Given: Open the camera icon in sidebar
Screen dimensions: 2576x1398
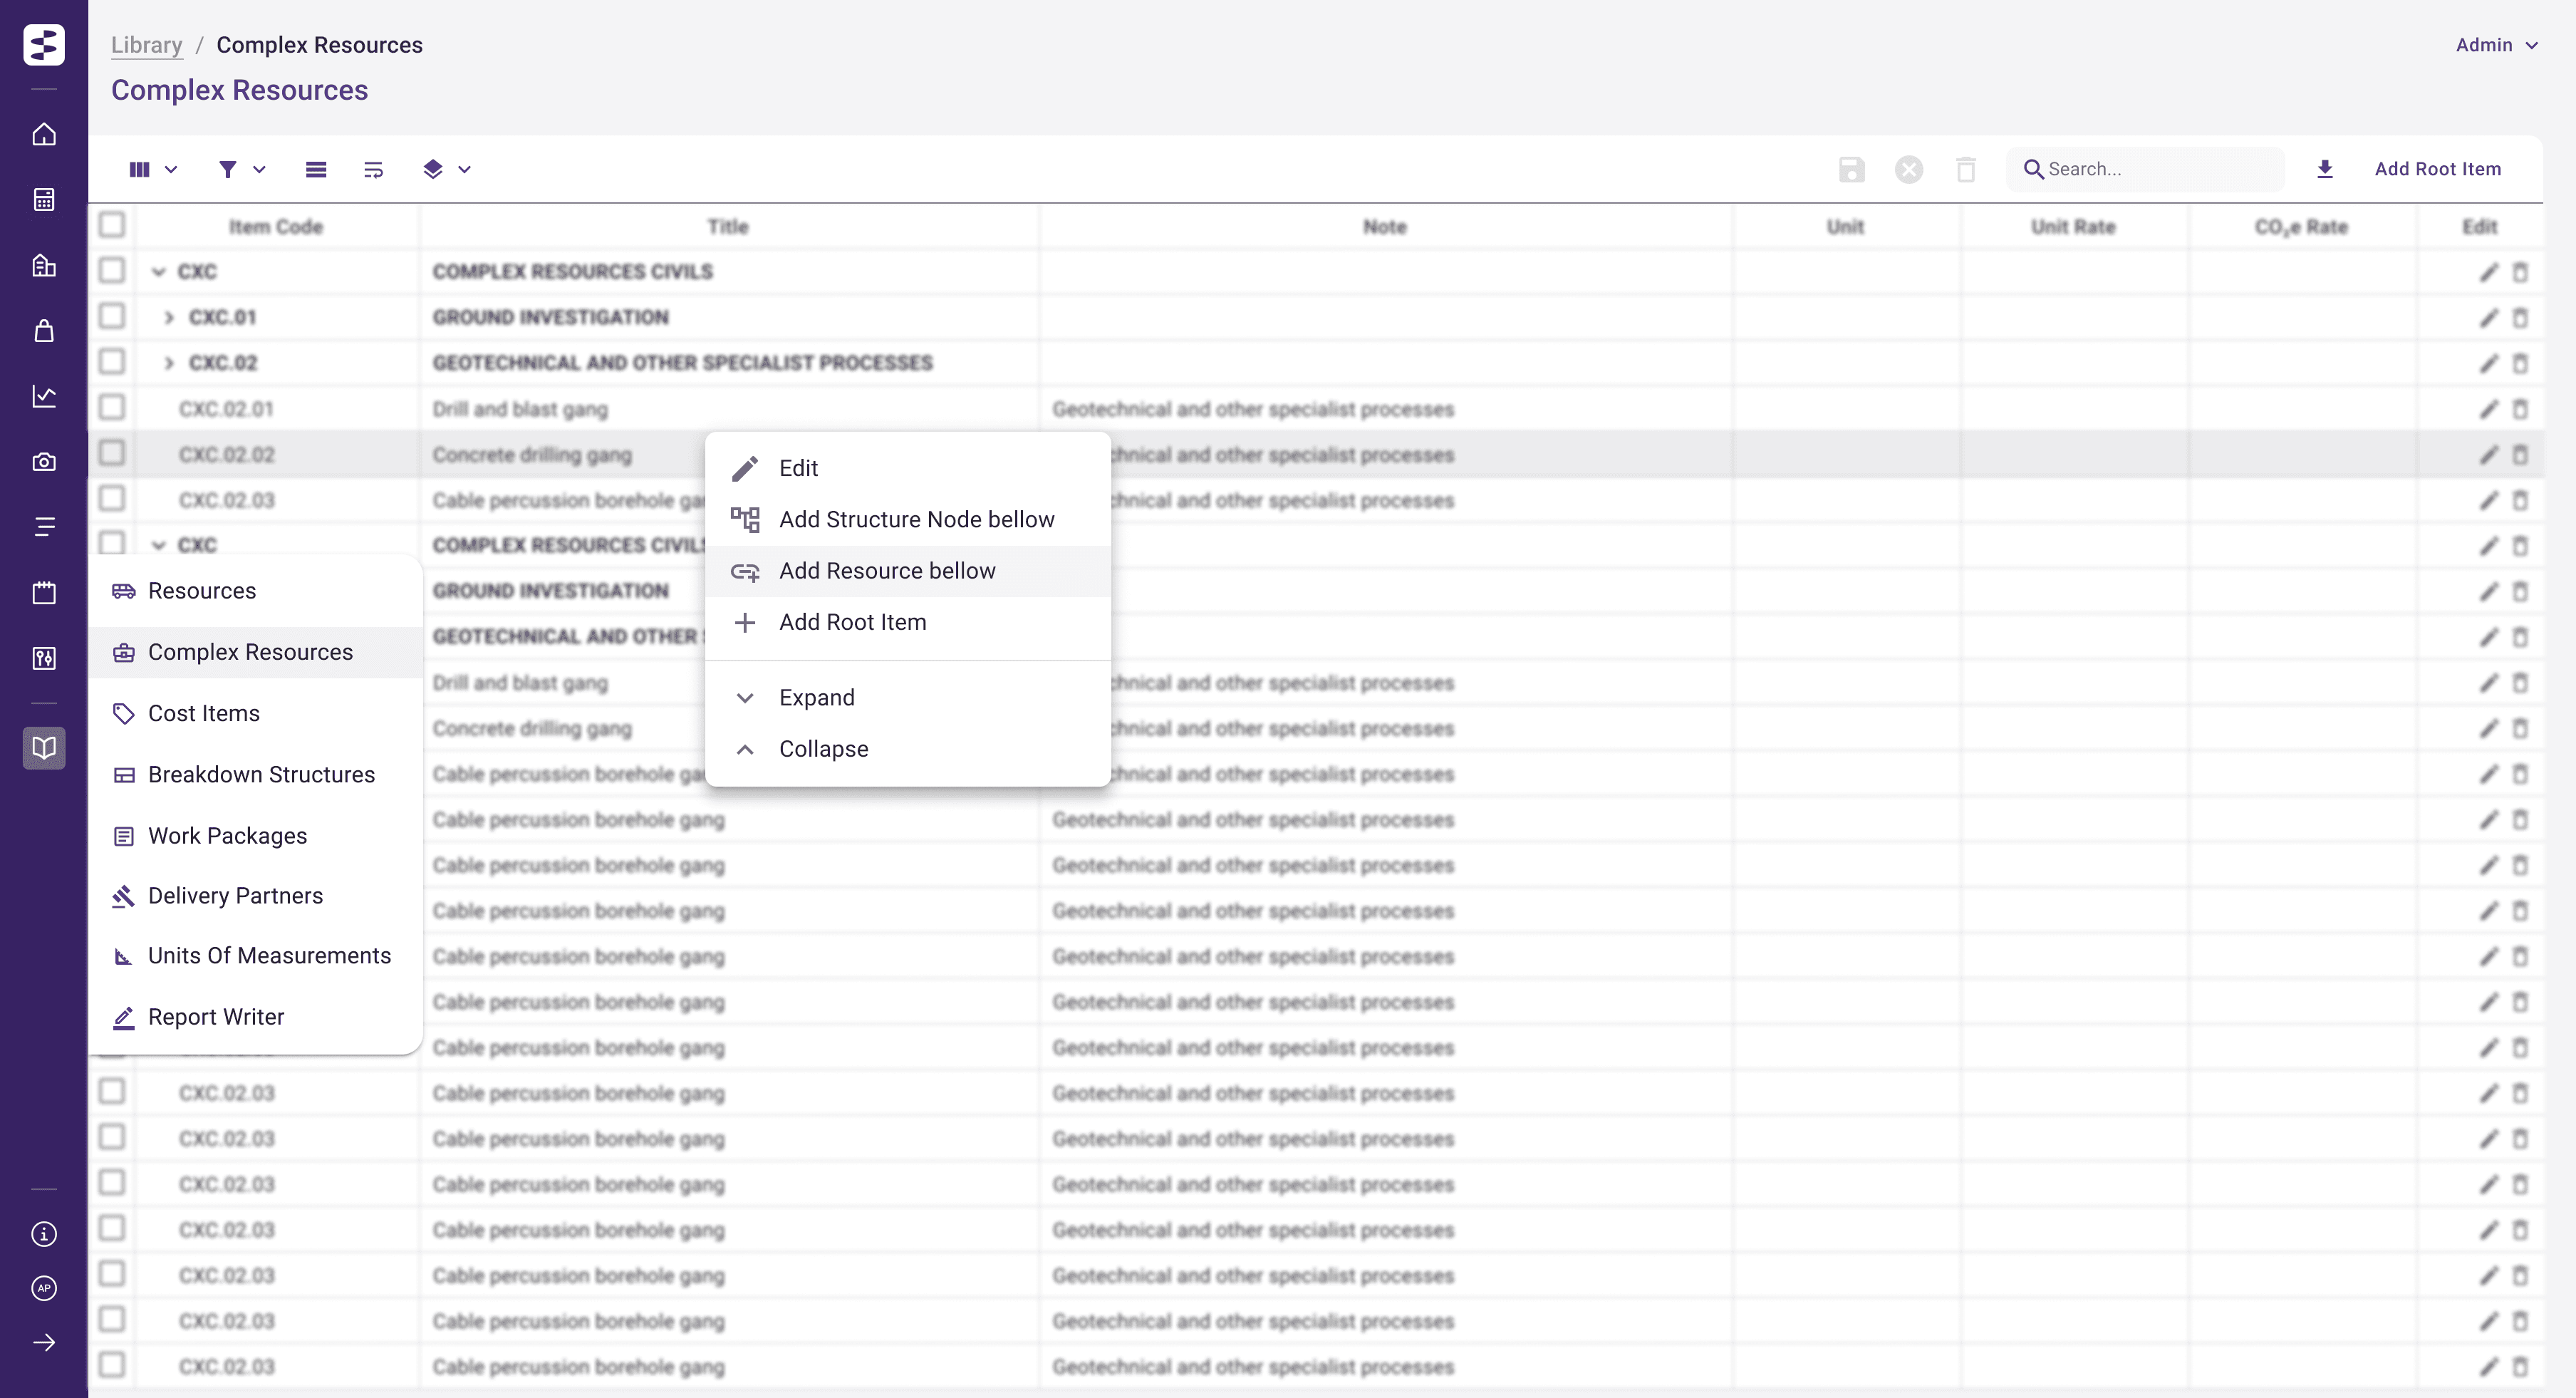Looking at the screenshot, I should click(x=44, y=462).
